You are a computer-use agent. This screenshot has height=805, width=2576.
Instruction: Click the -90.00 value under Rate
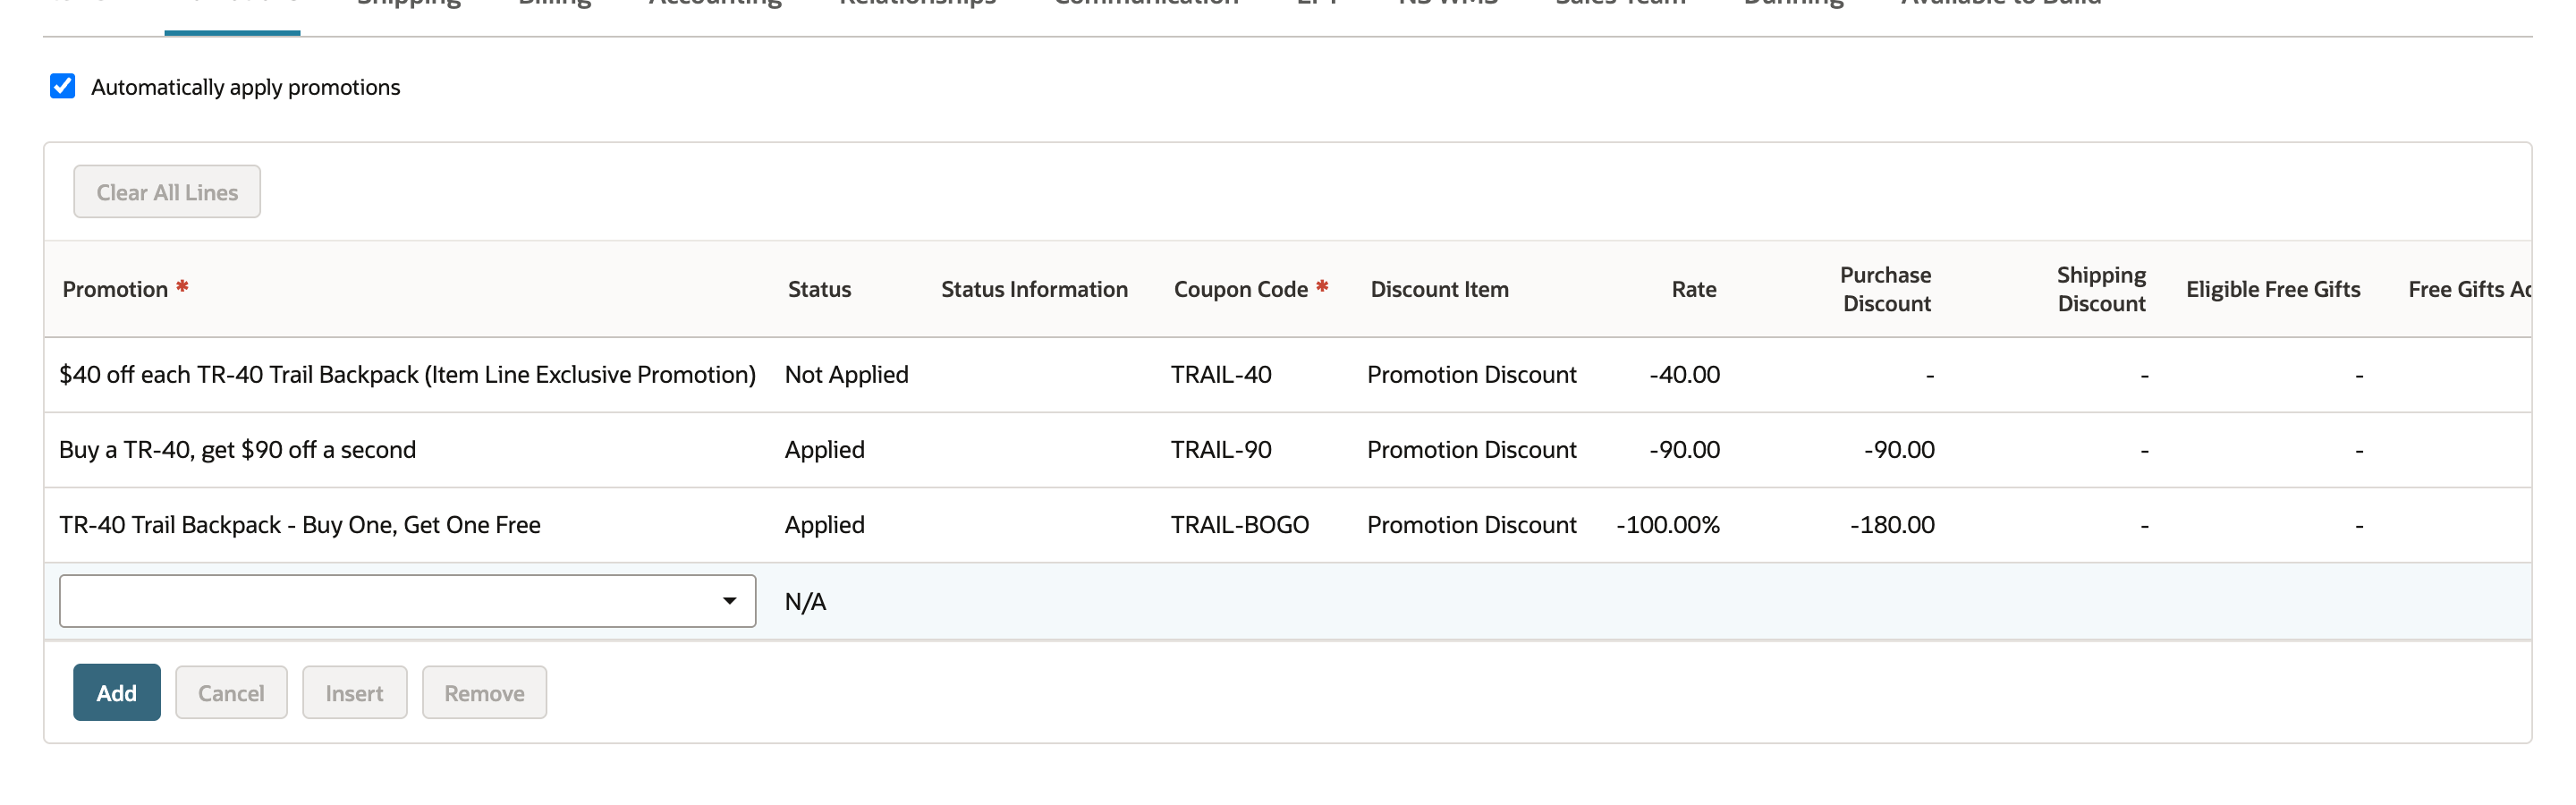point(1684,450)
